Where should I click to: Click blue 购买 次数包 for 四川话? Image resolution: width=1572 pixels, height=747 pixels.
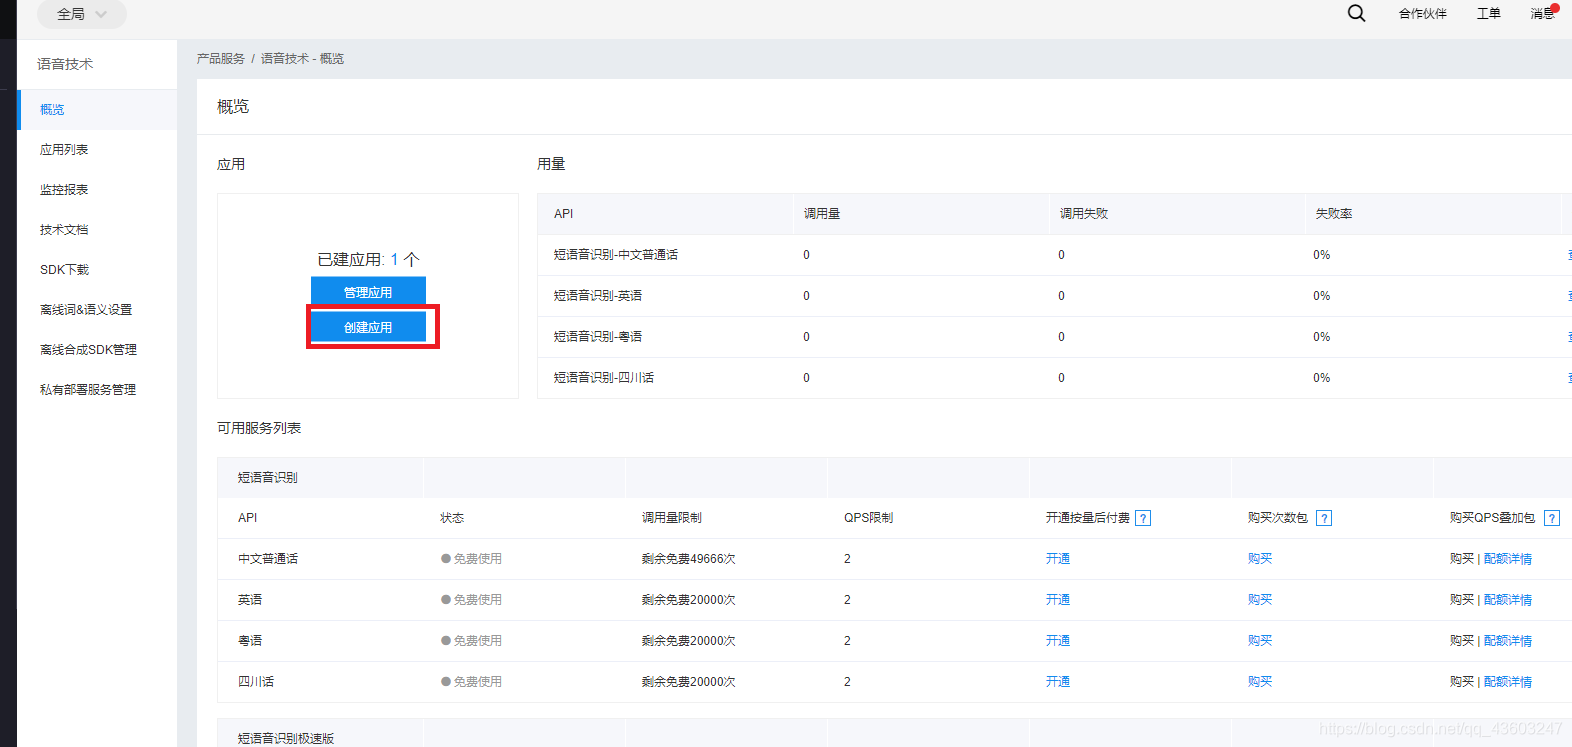tap(1260, 682)
